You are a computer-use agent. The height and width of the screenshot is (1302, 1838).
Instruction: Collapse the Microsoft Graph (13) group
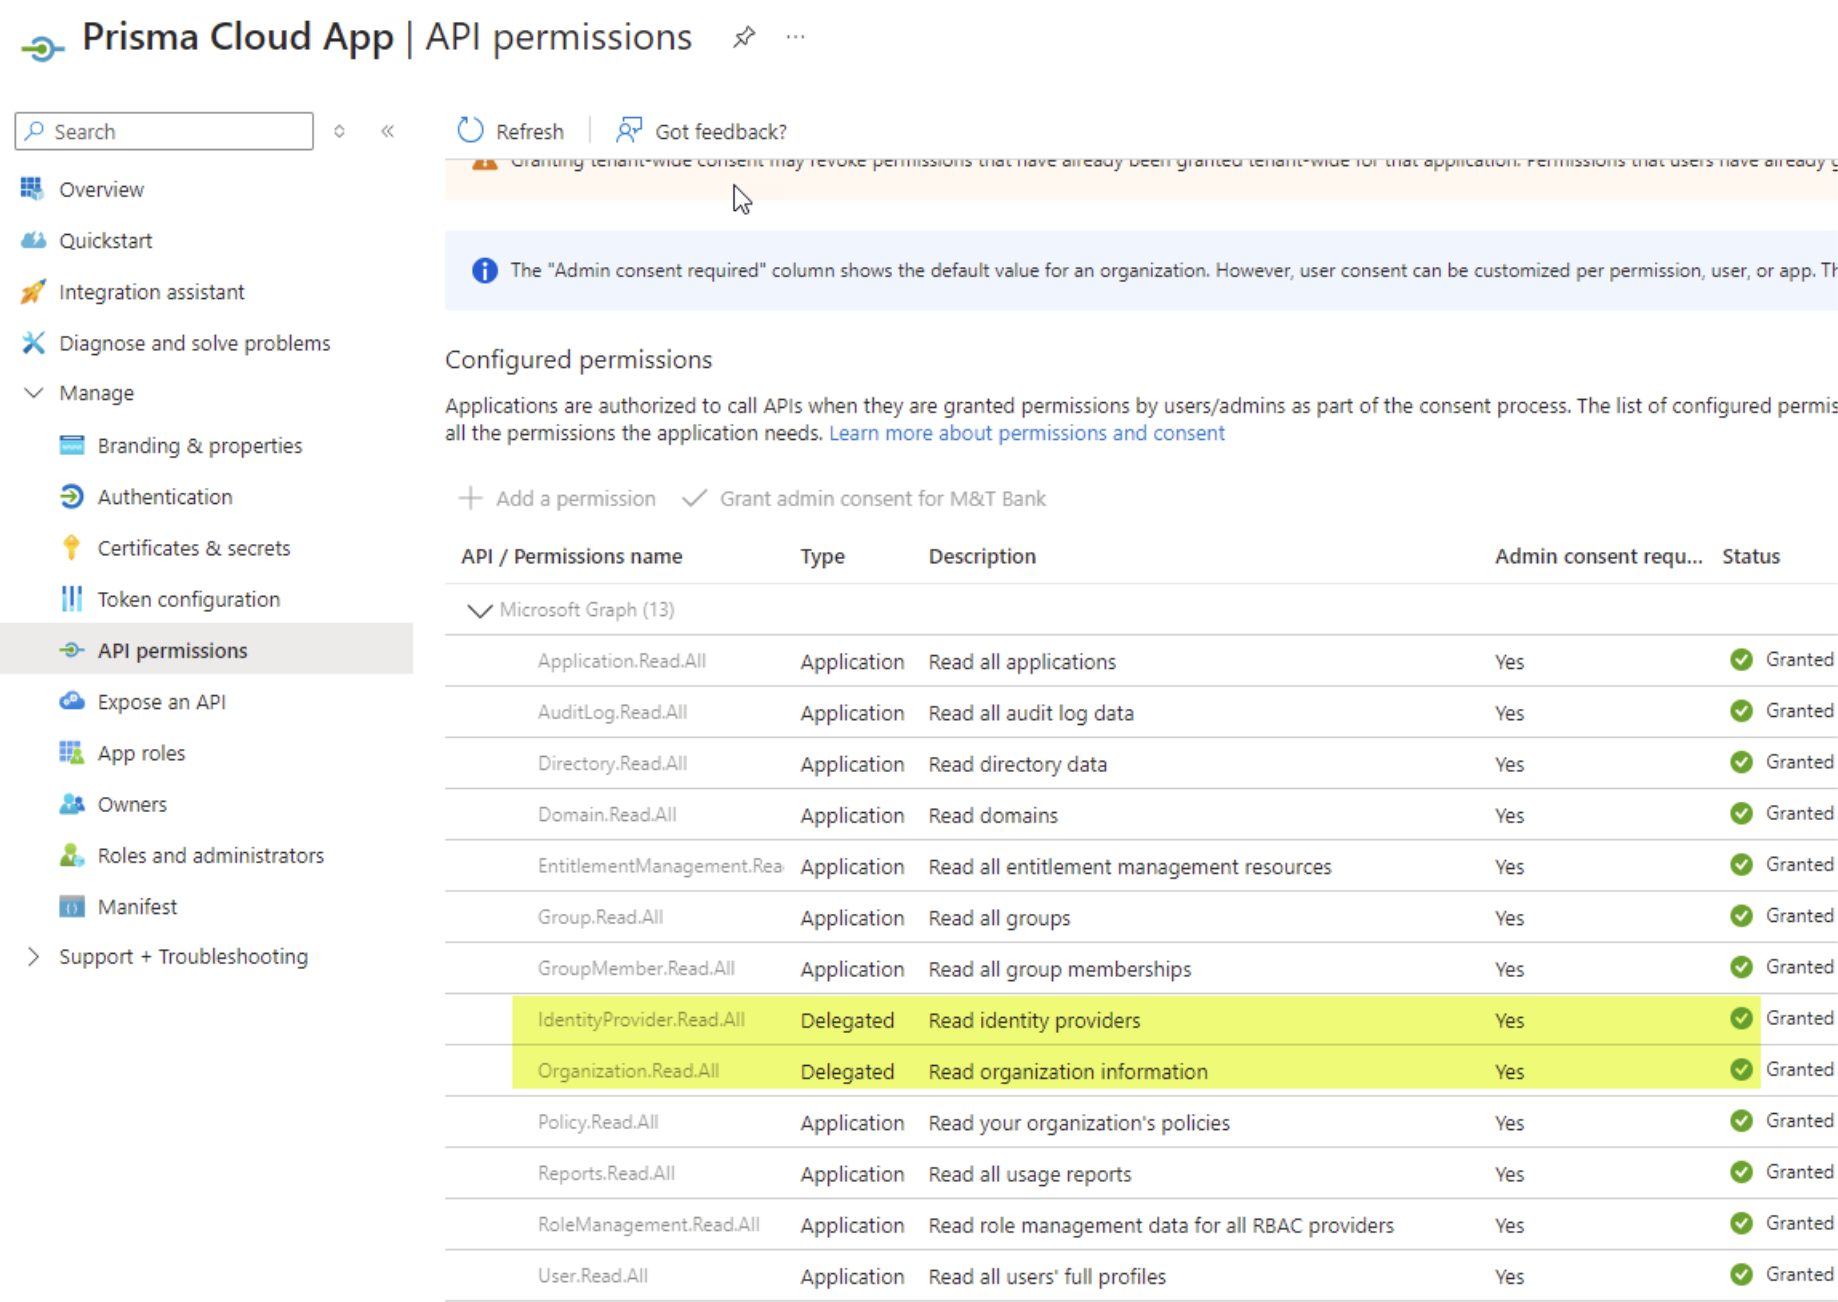(480, 610)
